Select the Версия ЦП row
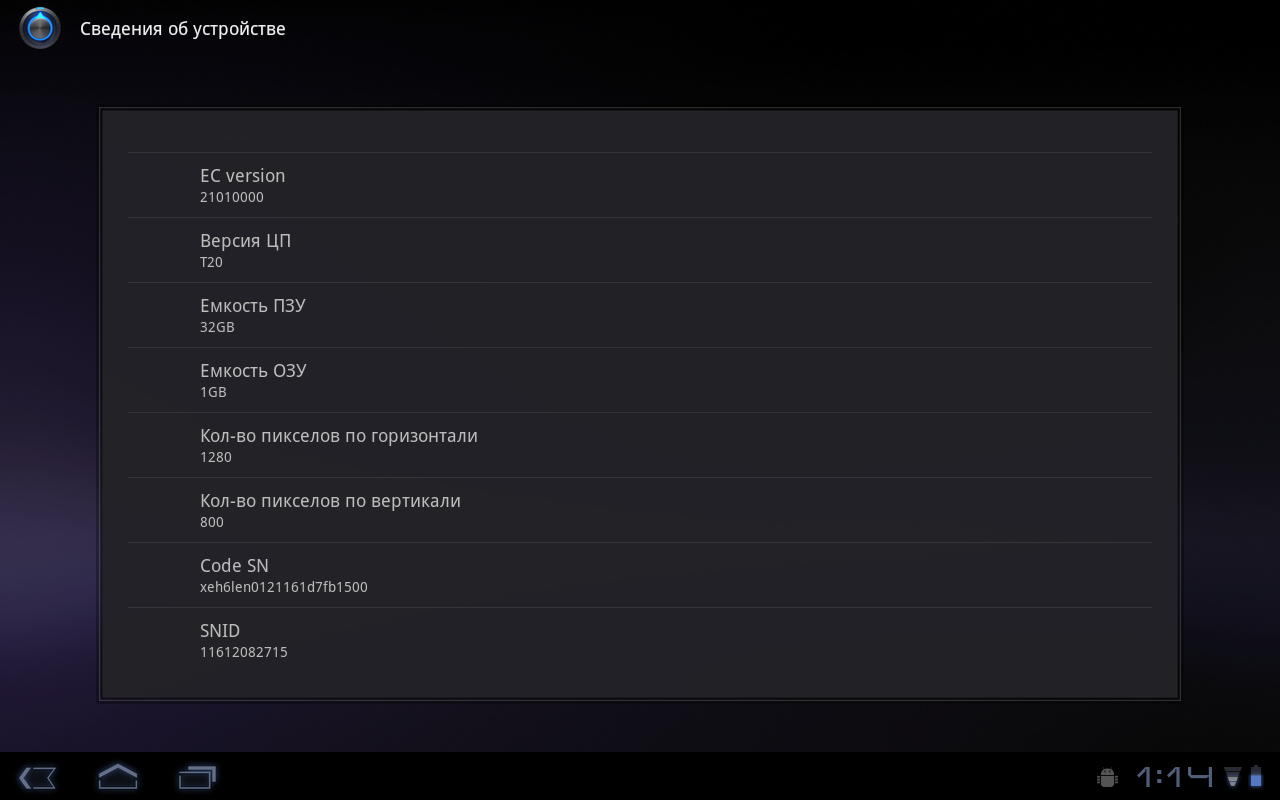This screenshot has height=800, width=1280. click(x=640, y=250)
